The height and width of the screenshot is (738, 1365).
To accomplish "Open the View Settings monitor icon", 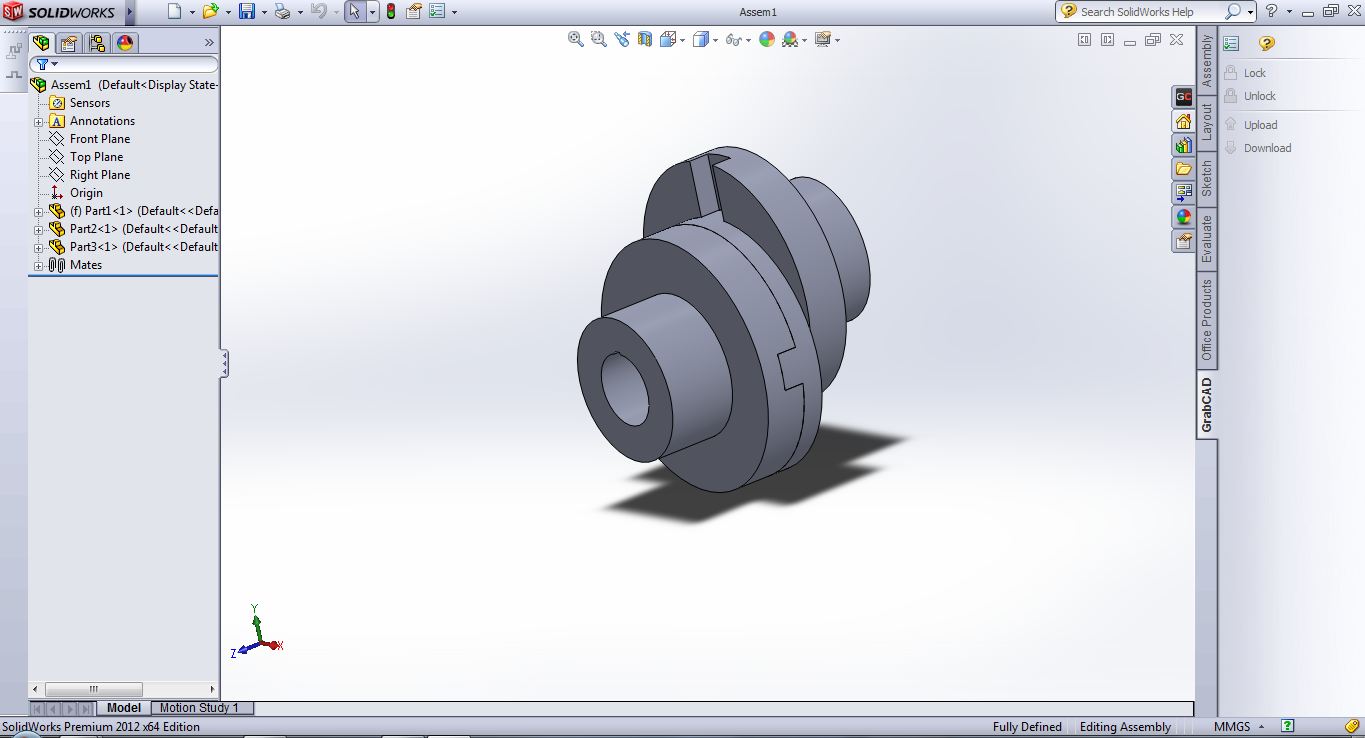I will [x=823, y=39].
